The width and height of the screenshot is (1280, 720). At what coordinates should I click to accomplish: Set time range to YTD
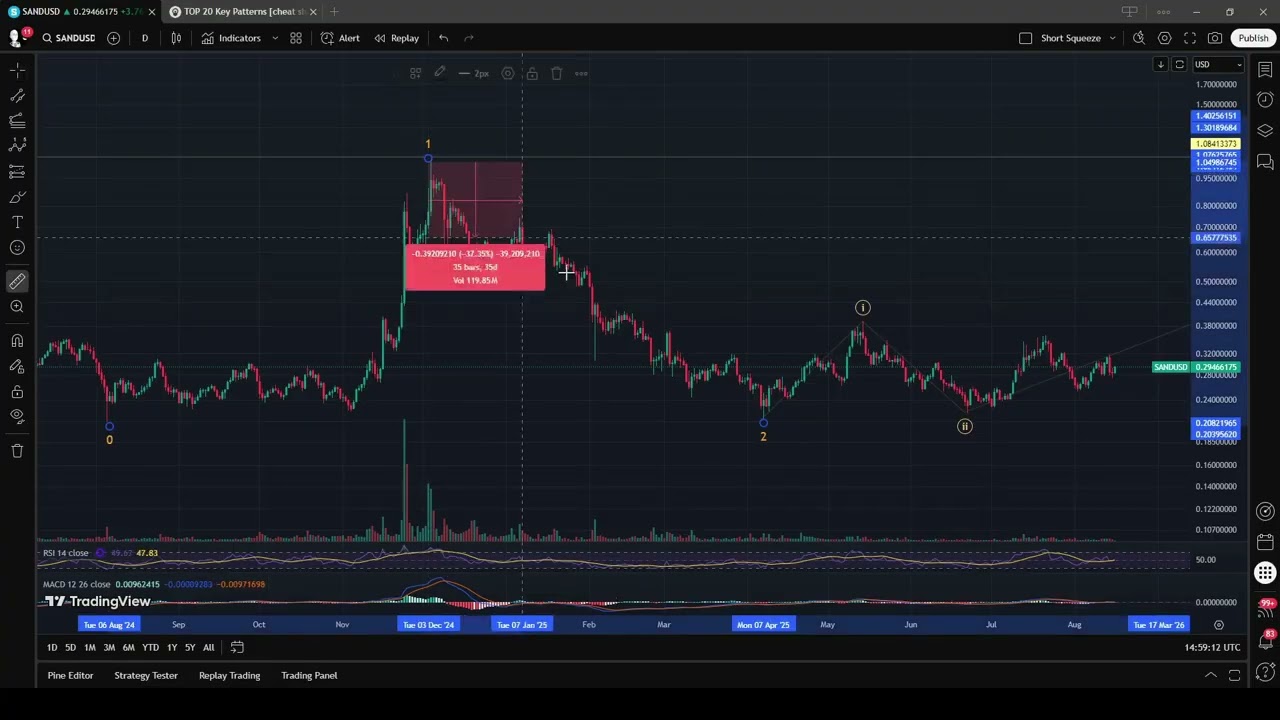150,648
